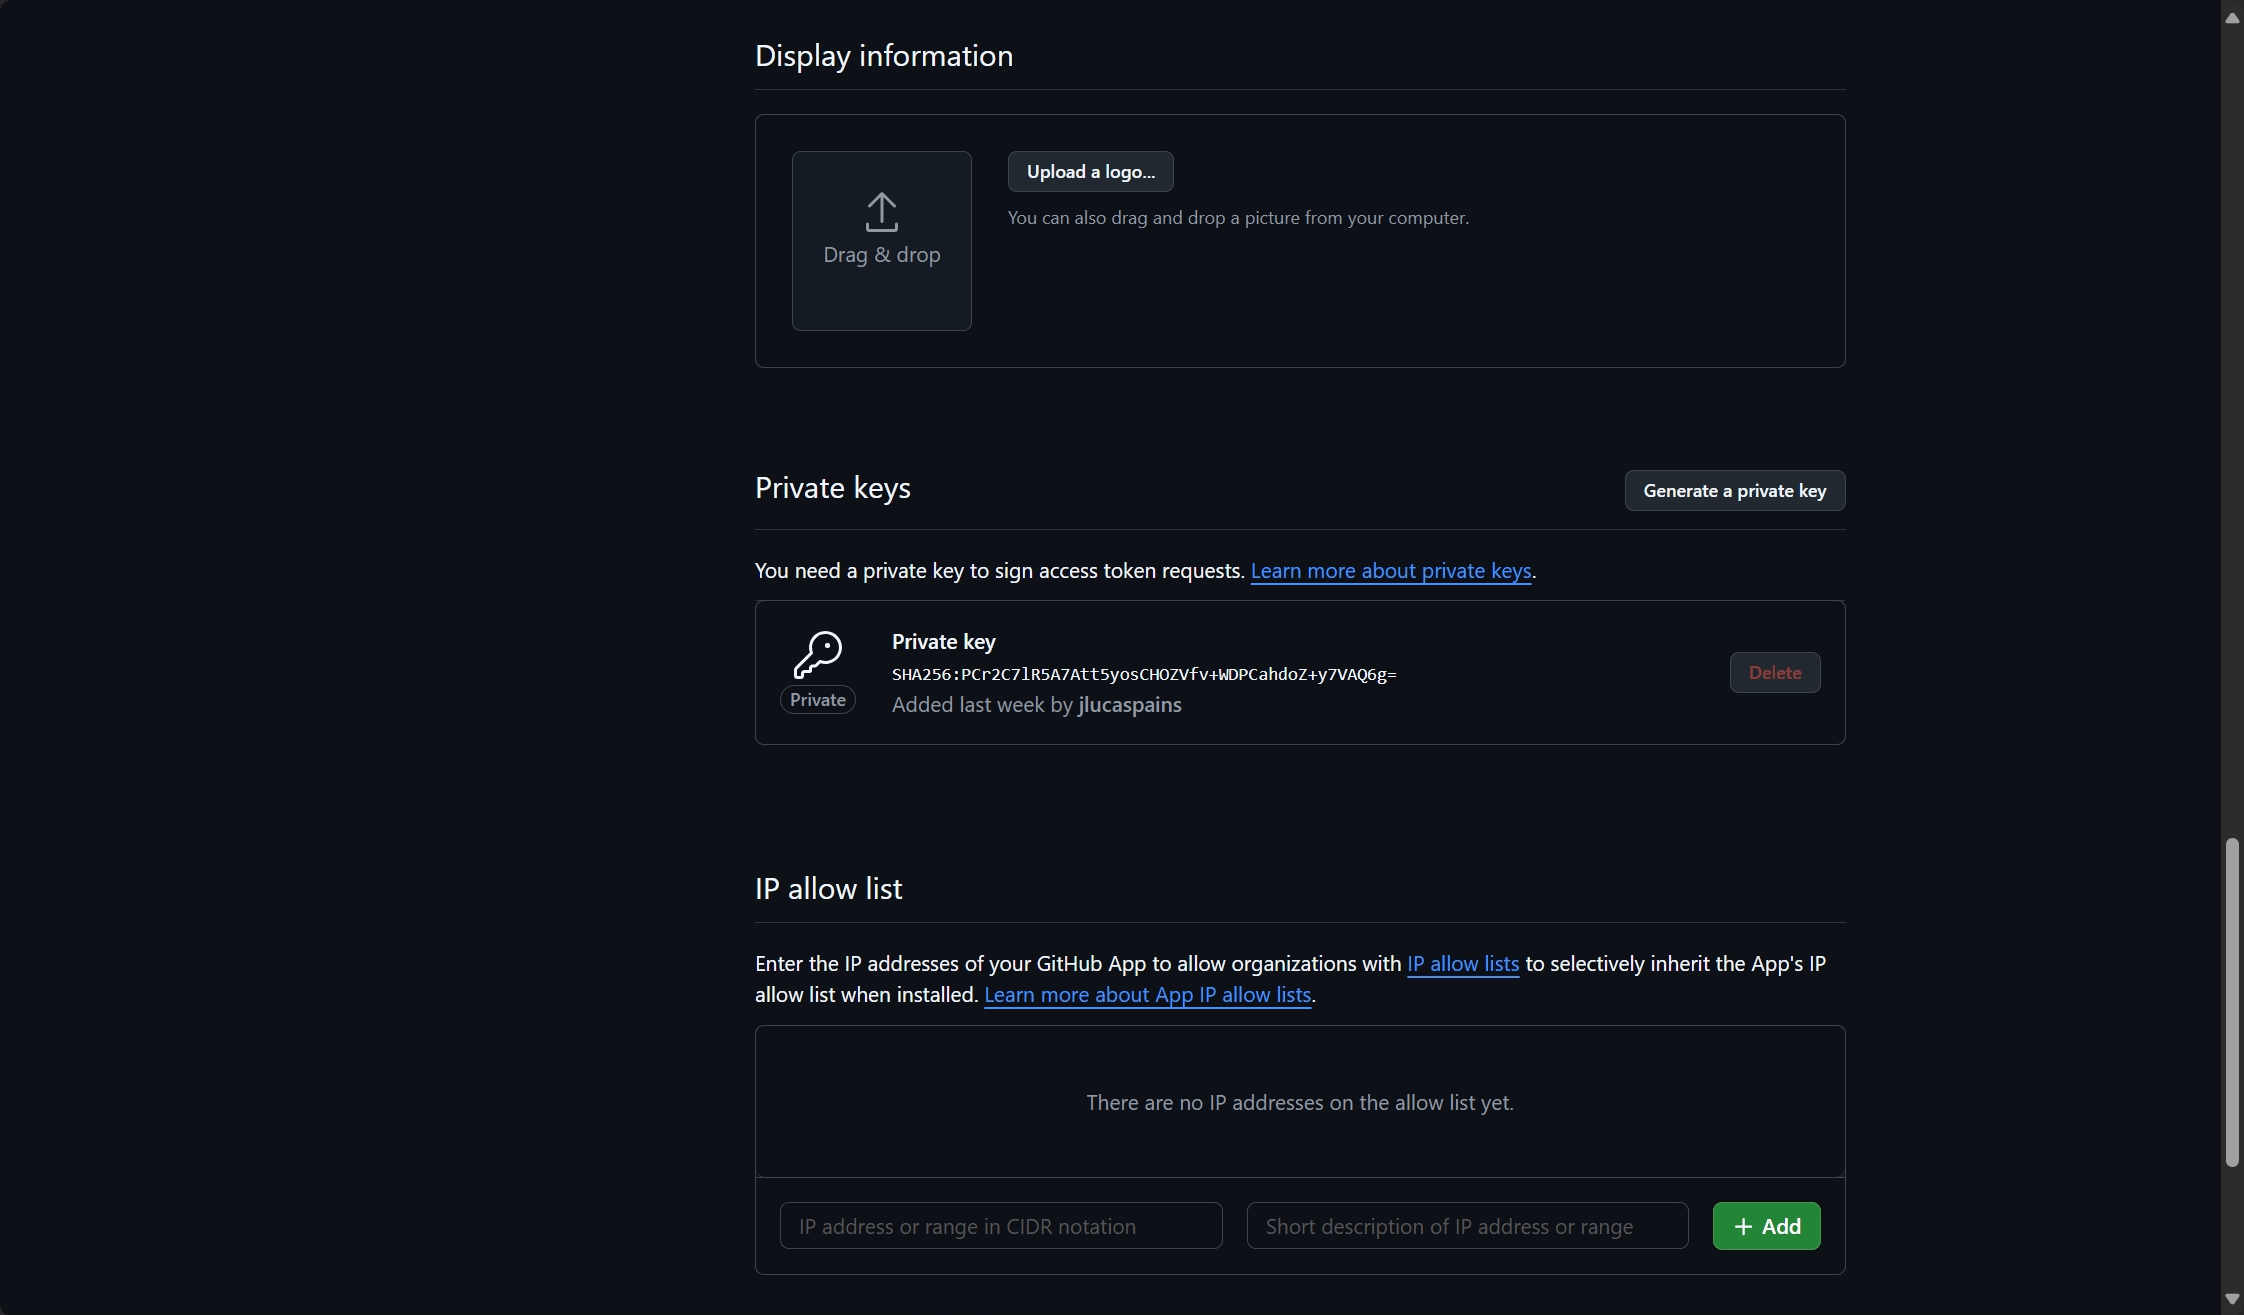The height and width of the screenshot is (1315, 2244).
Task: Delete the listed private key
Action: [1774, 673]
